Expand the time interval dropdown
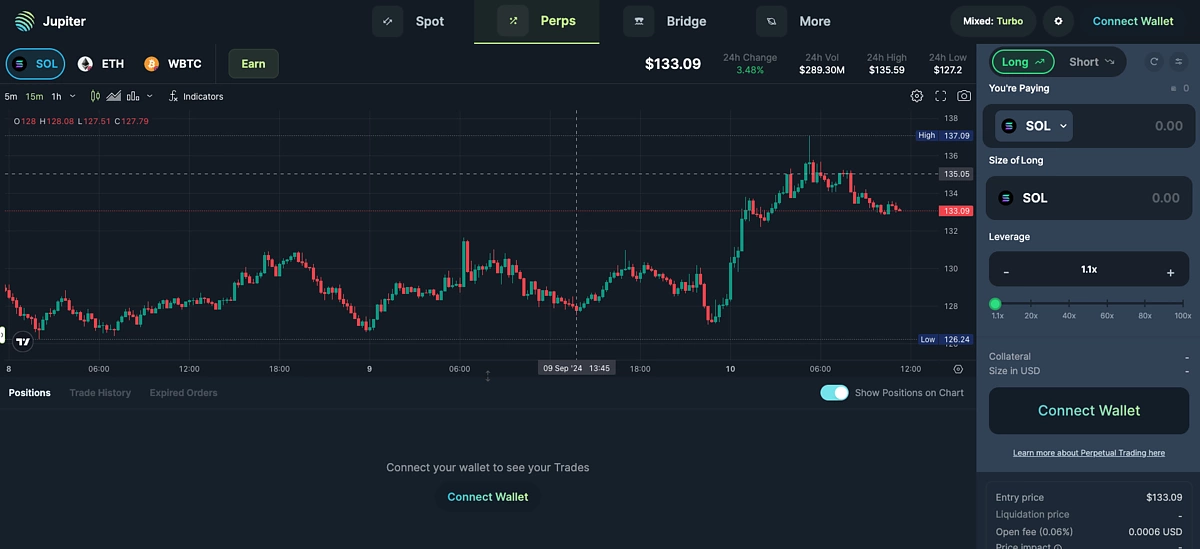This screenshot has width=1200, height=549. (74, 97)
